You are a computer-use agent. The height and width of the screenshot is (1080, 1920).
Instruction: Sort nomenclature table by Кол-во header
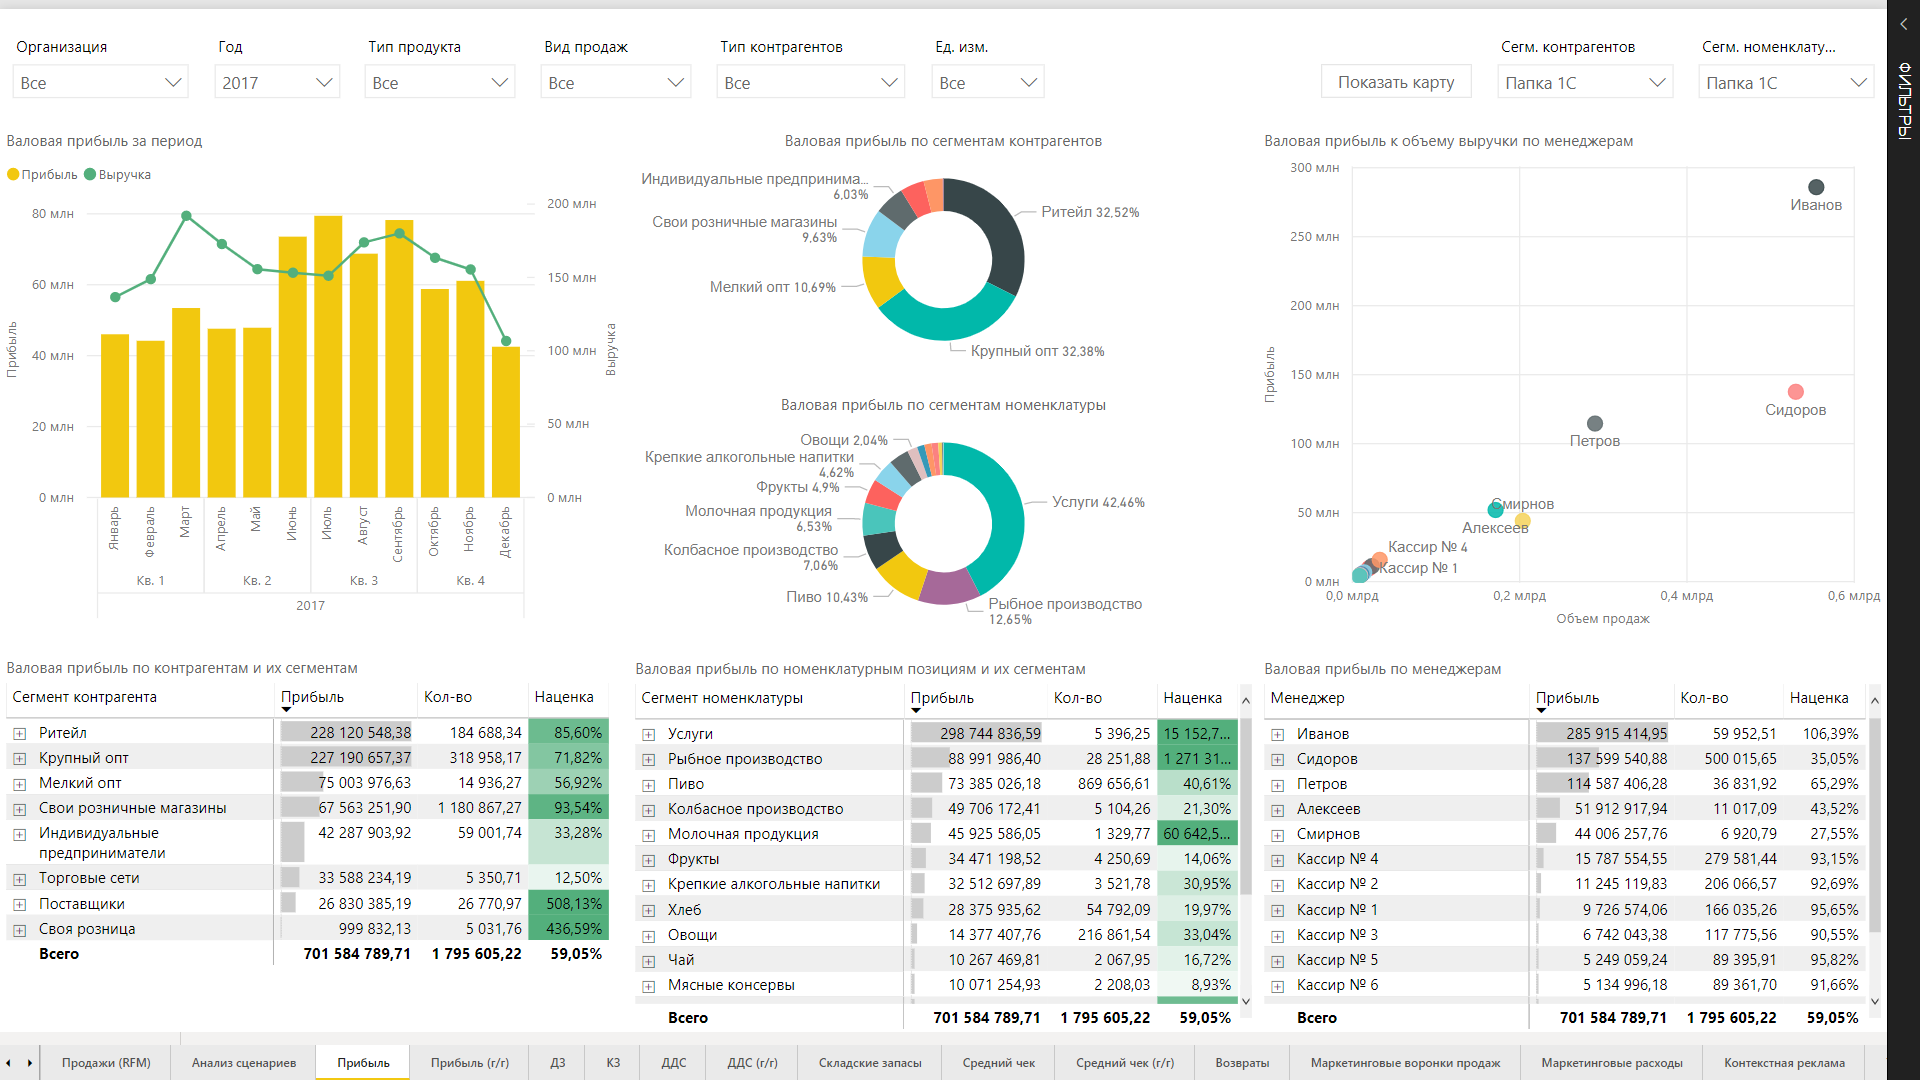click(x=1078, y=698)
